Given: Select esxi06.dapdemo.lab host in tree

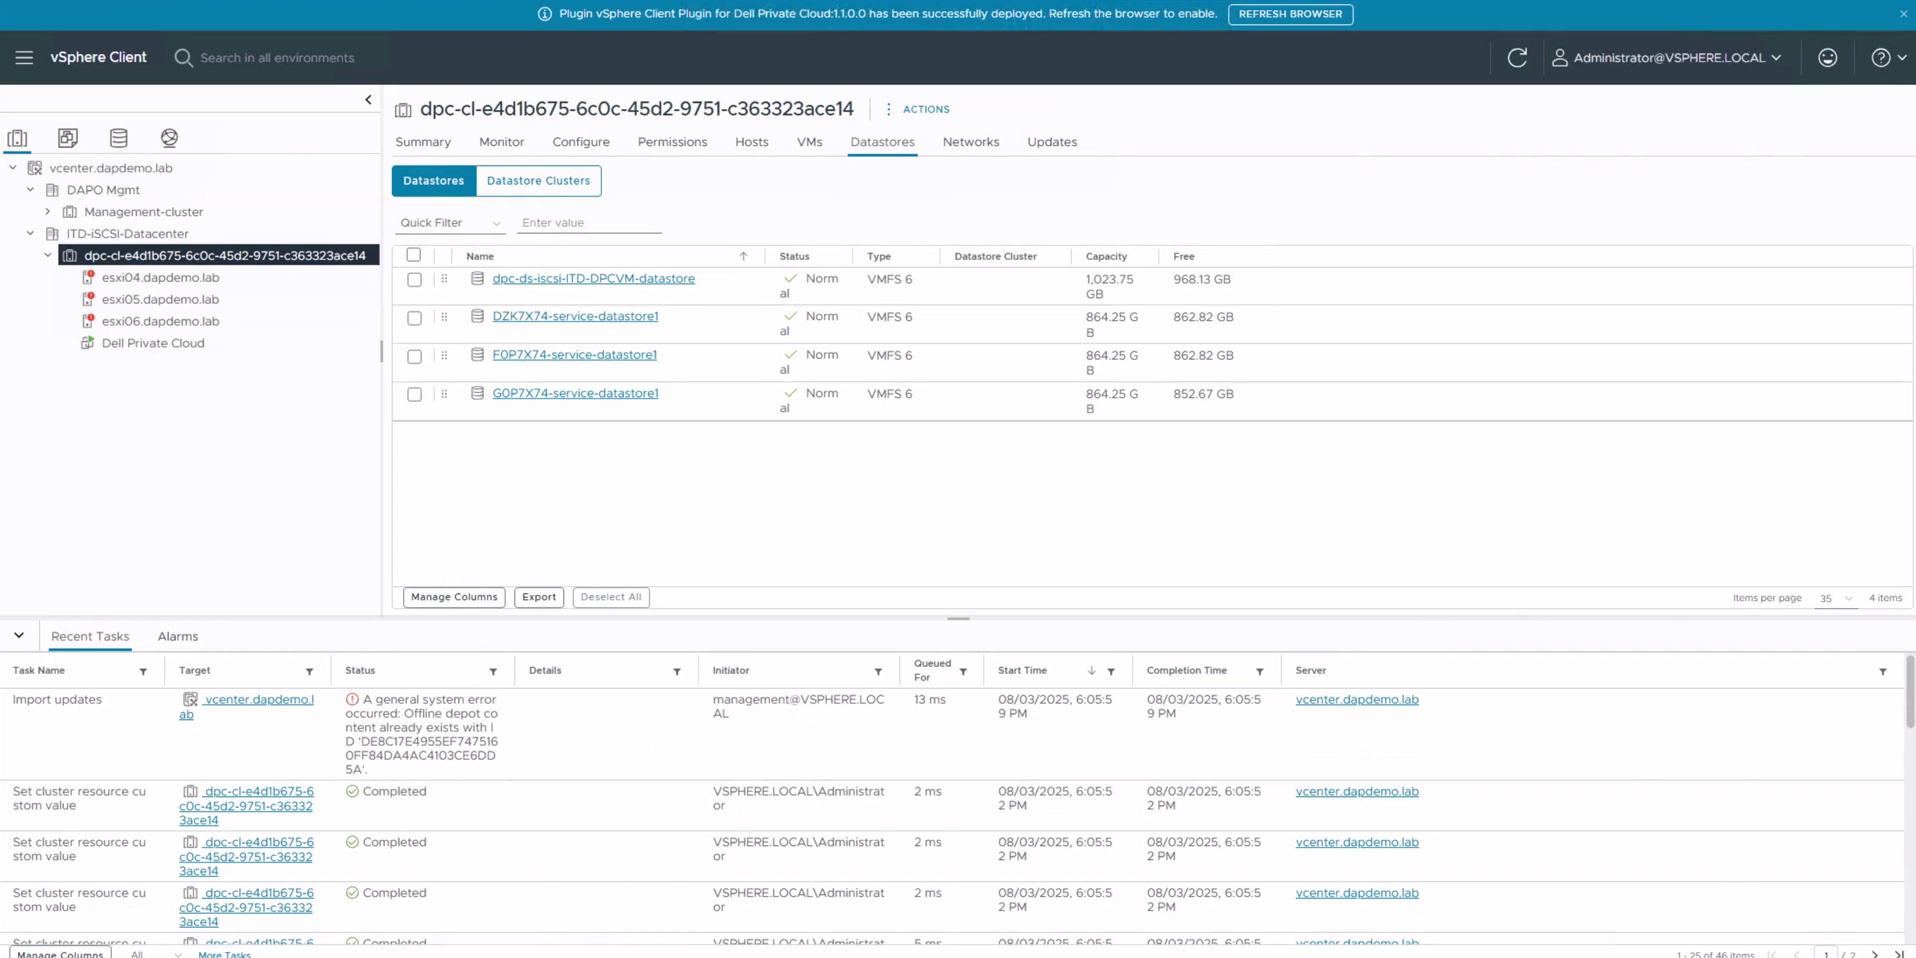Looking at the screenshot, I should tap(160, 322).
